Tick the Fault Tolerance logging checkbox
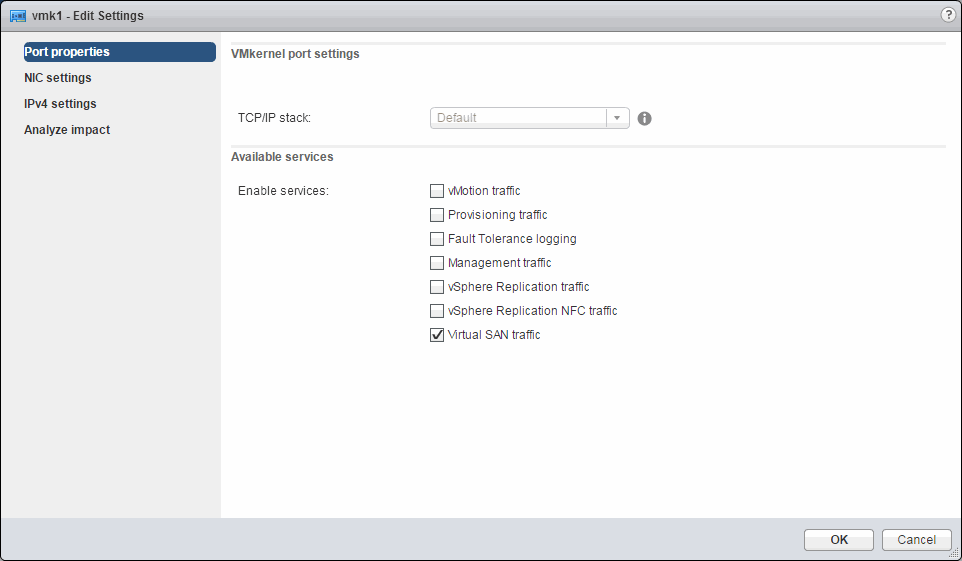 tap(437, 239)
